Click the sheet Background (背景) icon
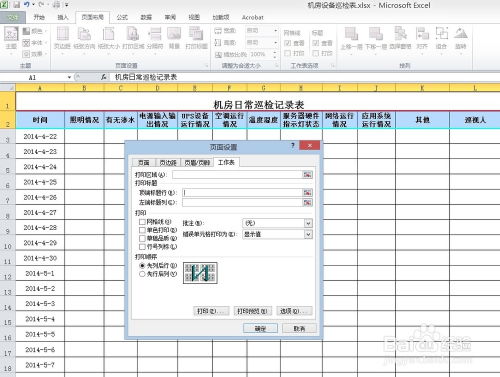Viewport: 500px width, 377px height. click(174, 34)
